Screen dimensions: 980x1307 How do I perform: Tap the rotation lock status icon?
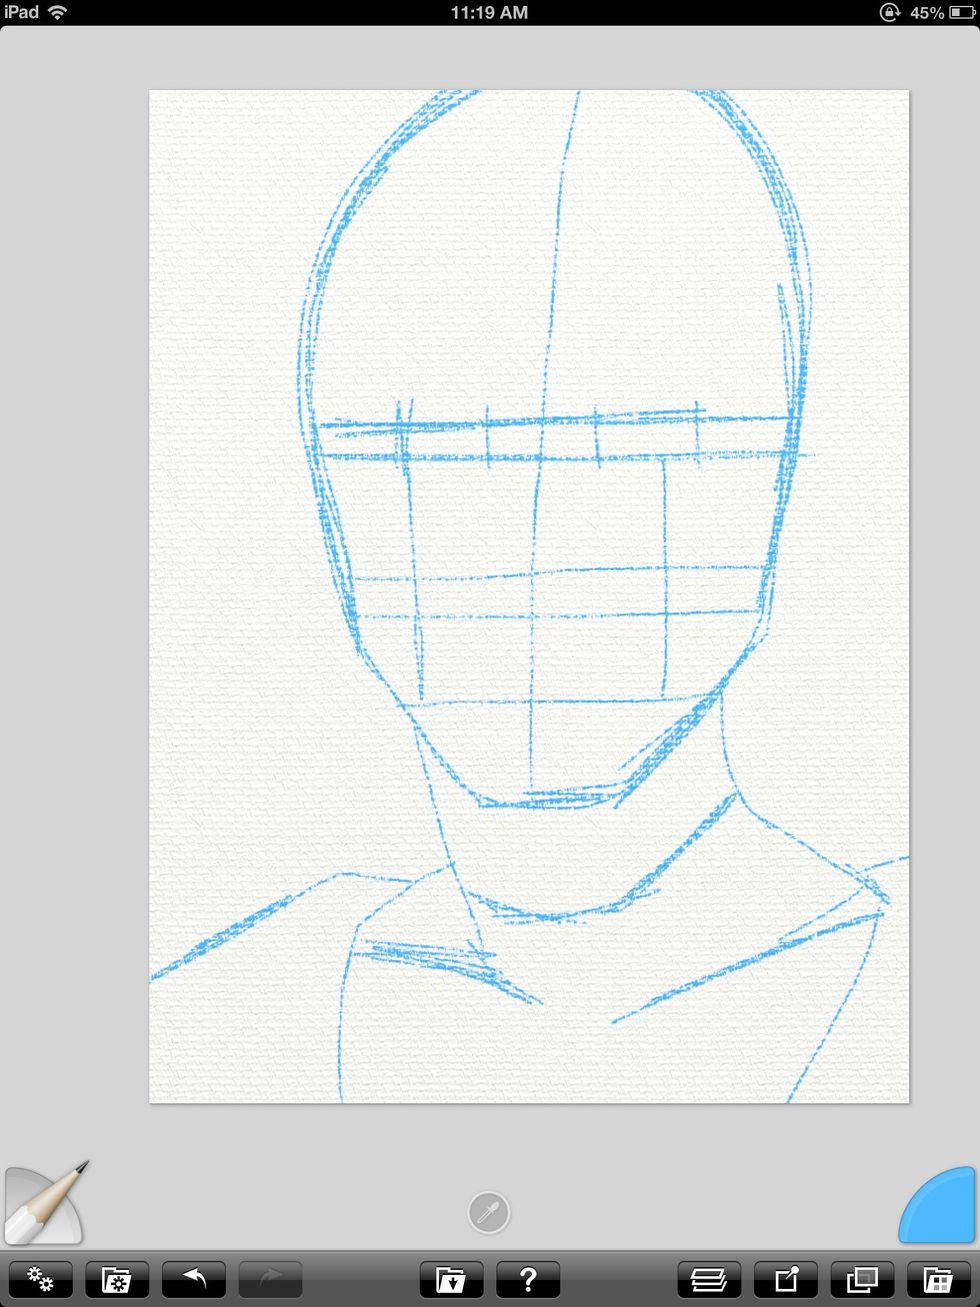889,13
